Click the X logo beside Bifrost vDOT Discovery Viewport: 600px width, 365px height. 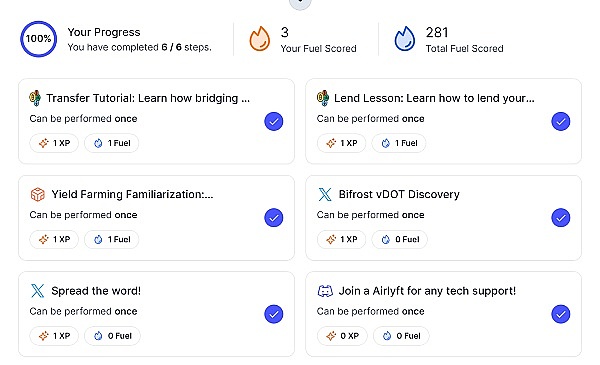(325, 194)
